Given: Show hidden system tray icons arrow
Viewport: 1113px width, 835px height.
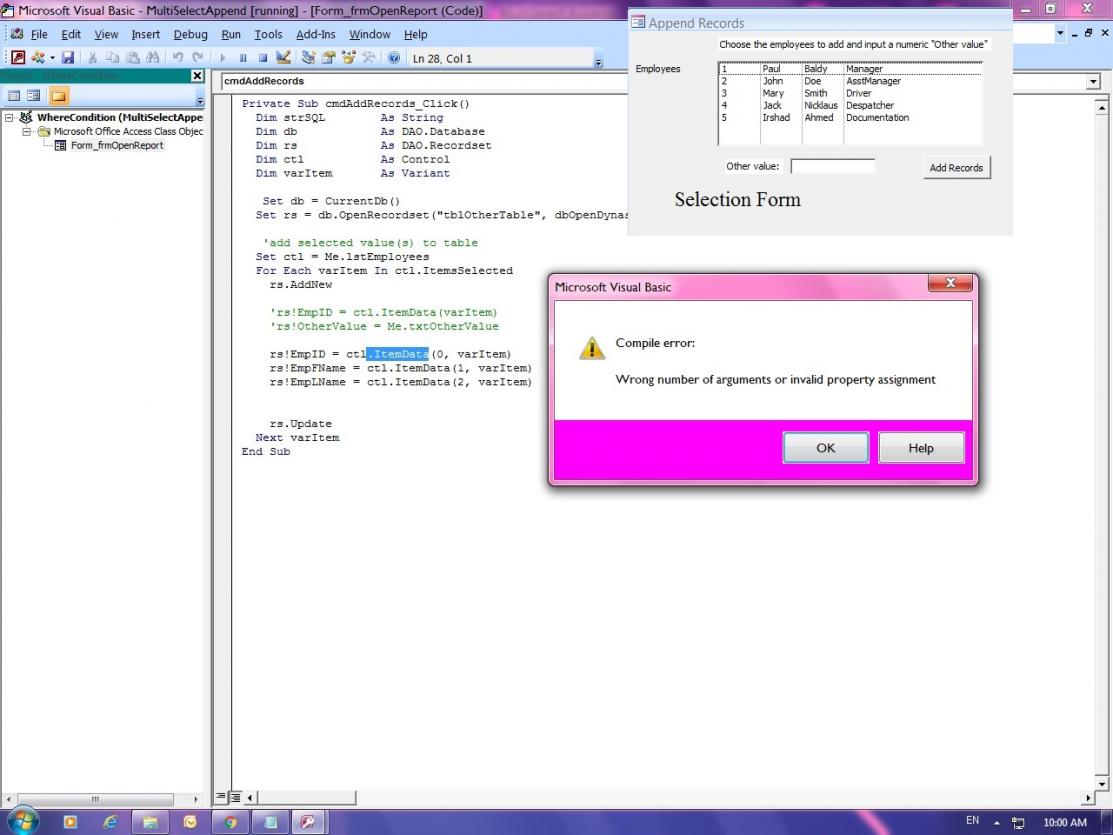Looking at the screenshot, I should pos(997,823).
